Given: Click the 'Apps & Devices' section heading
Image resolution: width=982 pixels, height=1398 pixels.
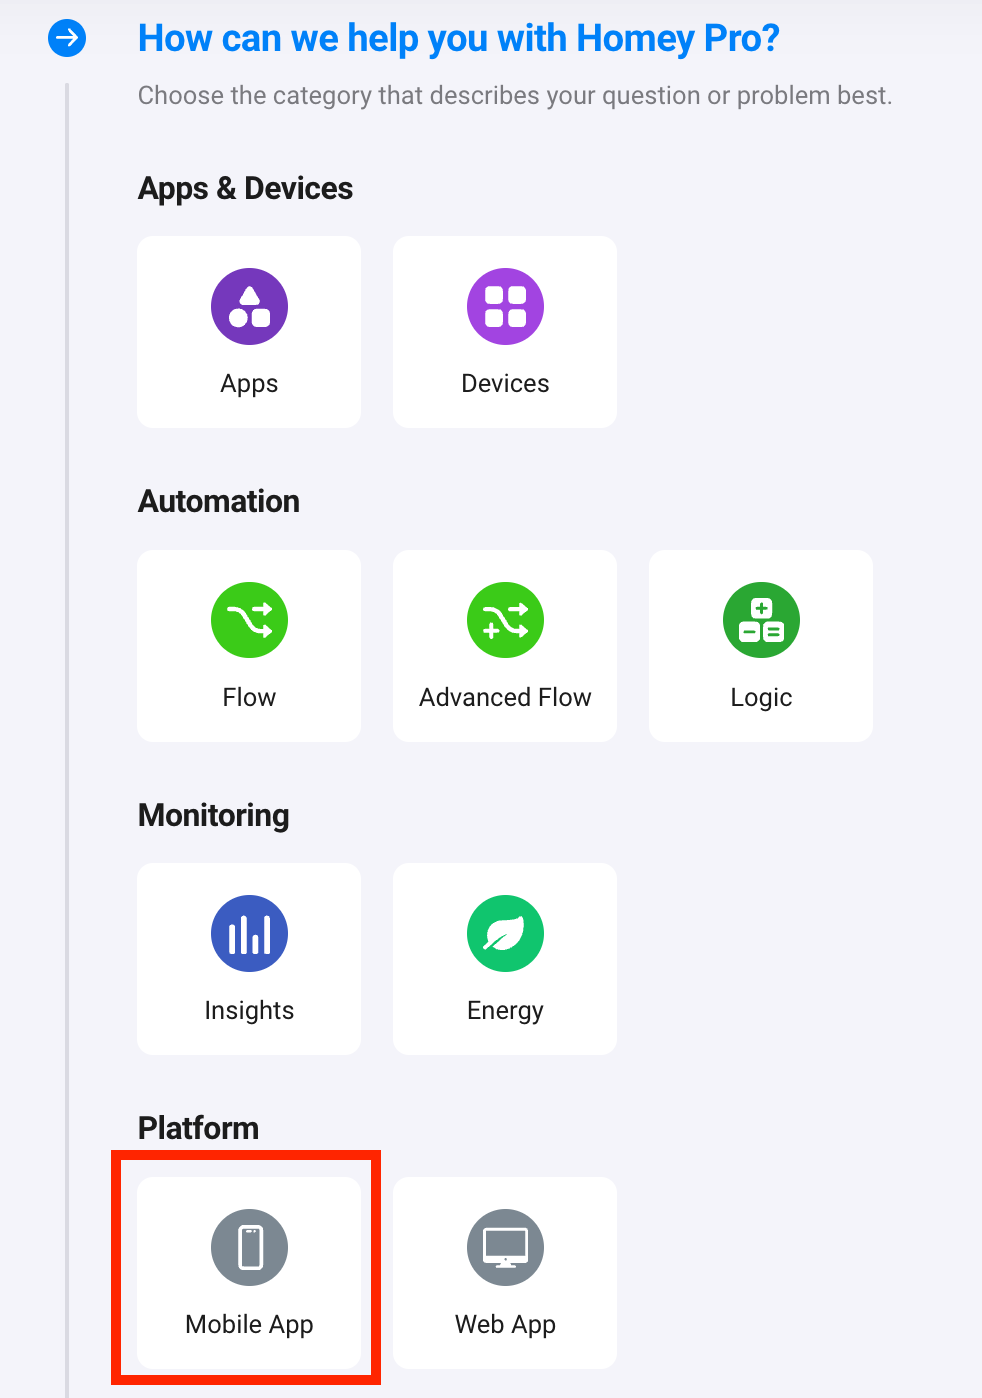Looking at the screenshot, I should point(245,188).
